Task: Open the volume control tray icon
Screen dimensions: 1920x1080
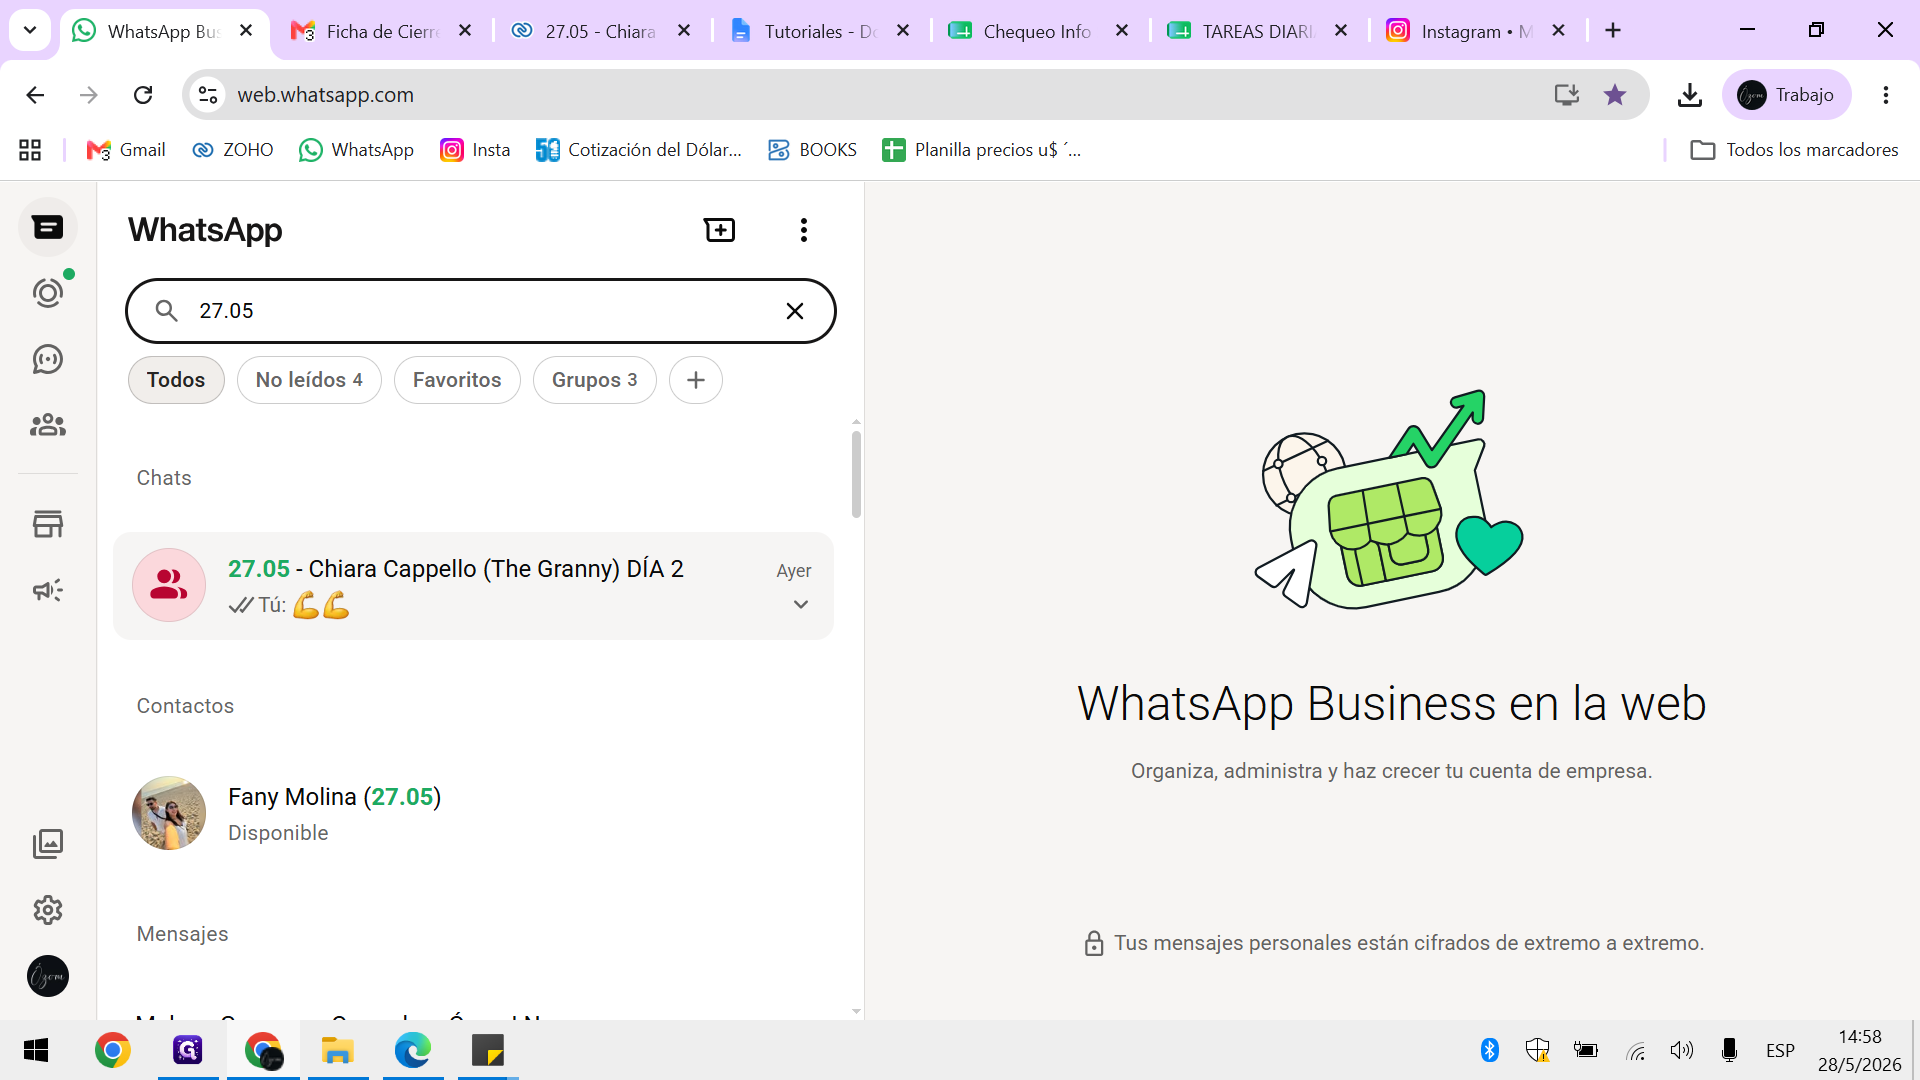Action: (x=1682, y=1050)
